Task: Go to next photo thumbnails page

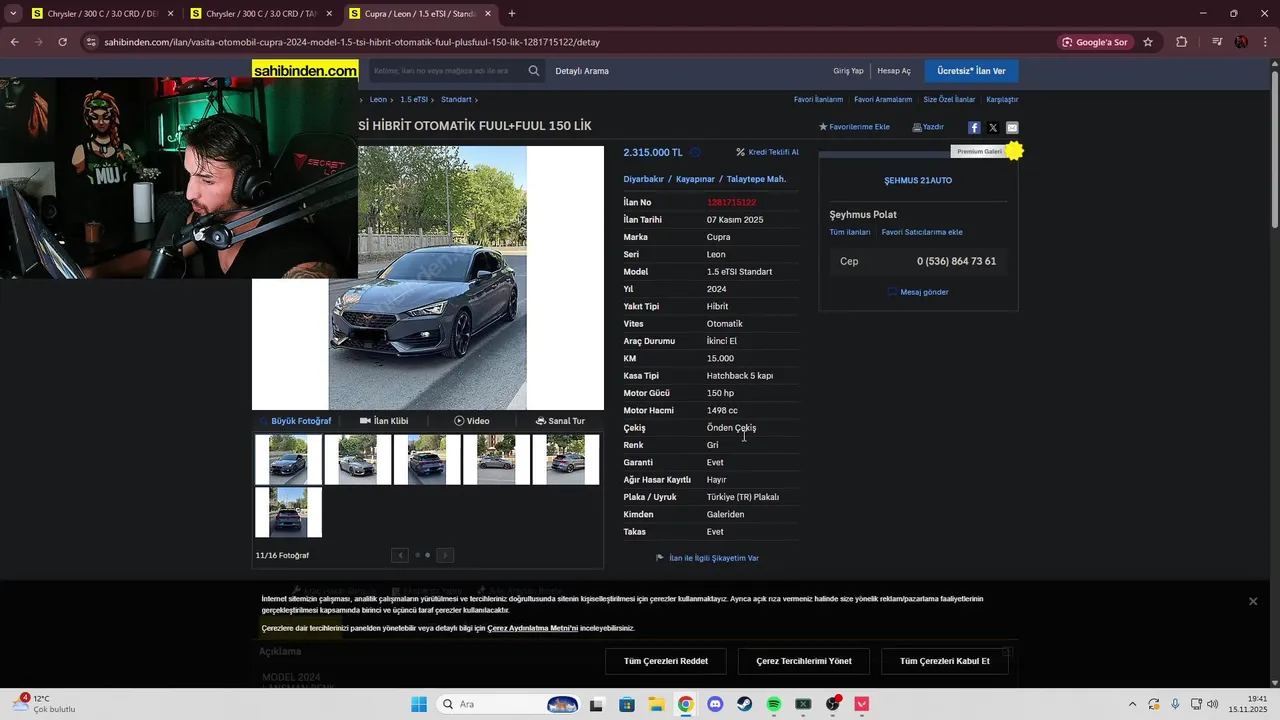Action: 445,555
